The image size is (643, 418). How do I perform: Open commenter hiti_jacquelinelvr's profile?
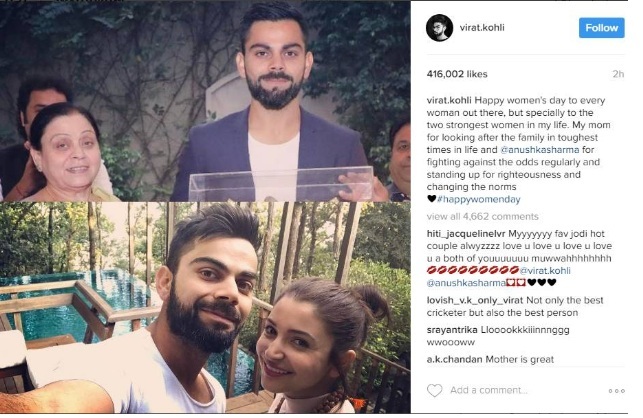[466, 234]
